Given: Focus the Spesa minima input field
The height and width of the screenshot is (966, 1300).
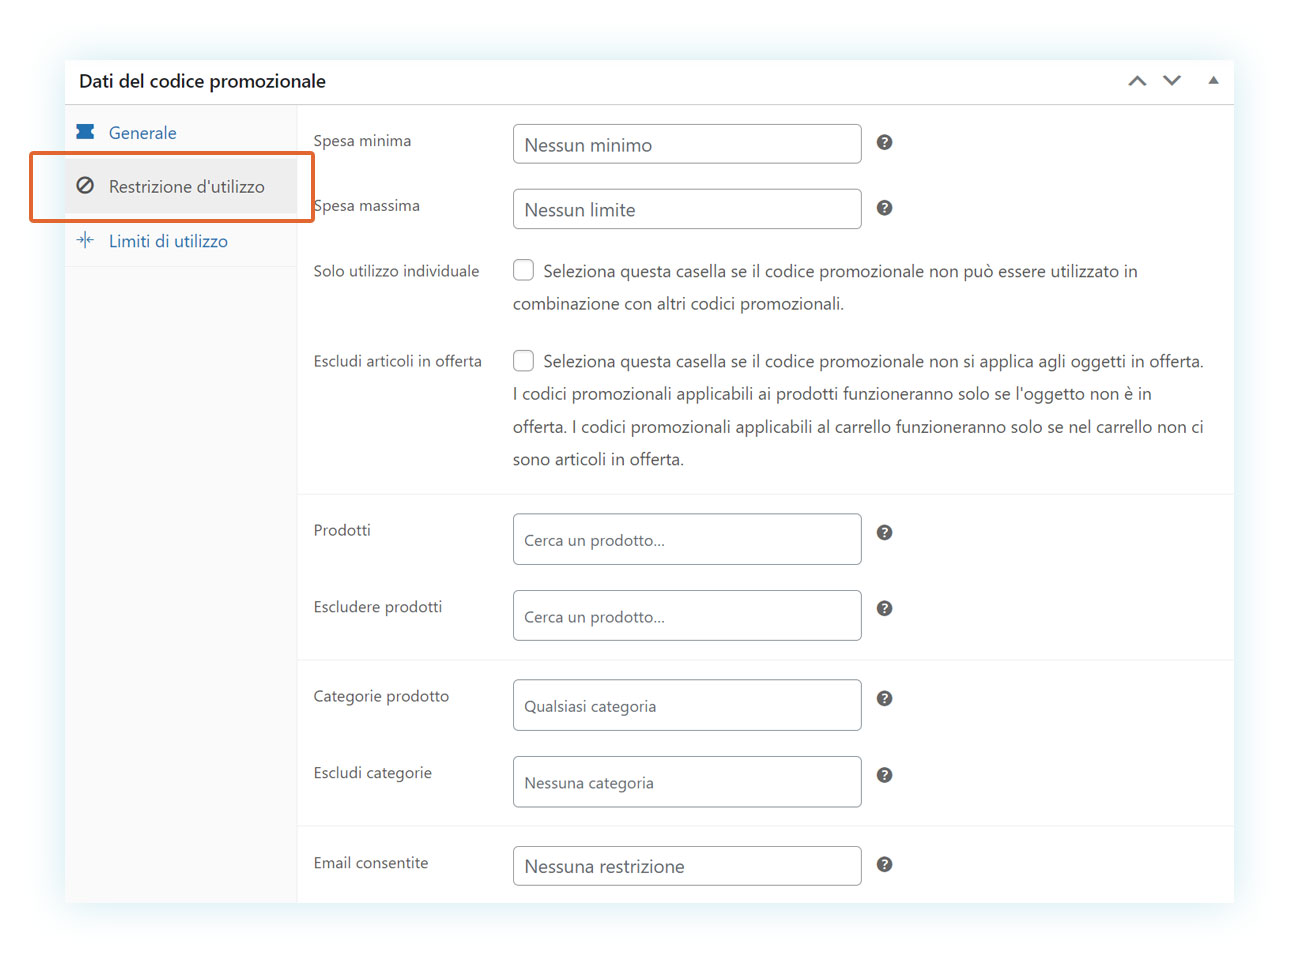Looking at the screenshot, I should point(687,144).
